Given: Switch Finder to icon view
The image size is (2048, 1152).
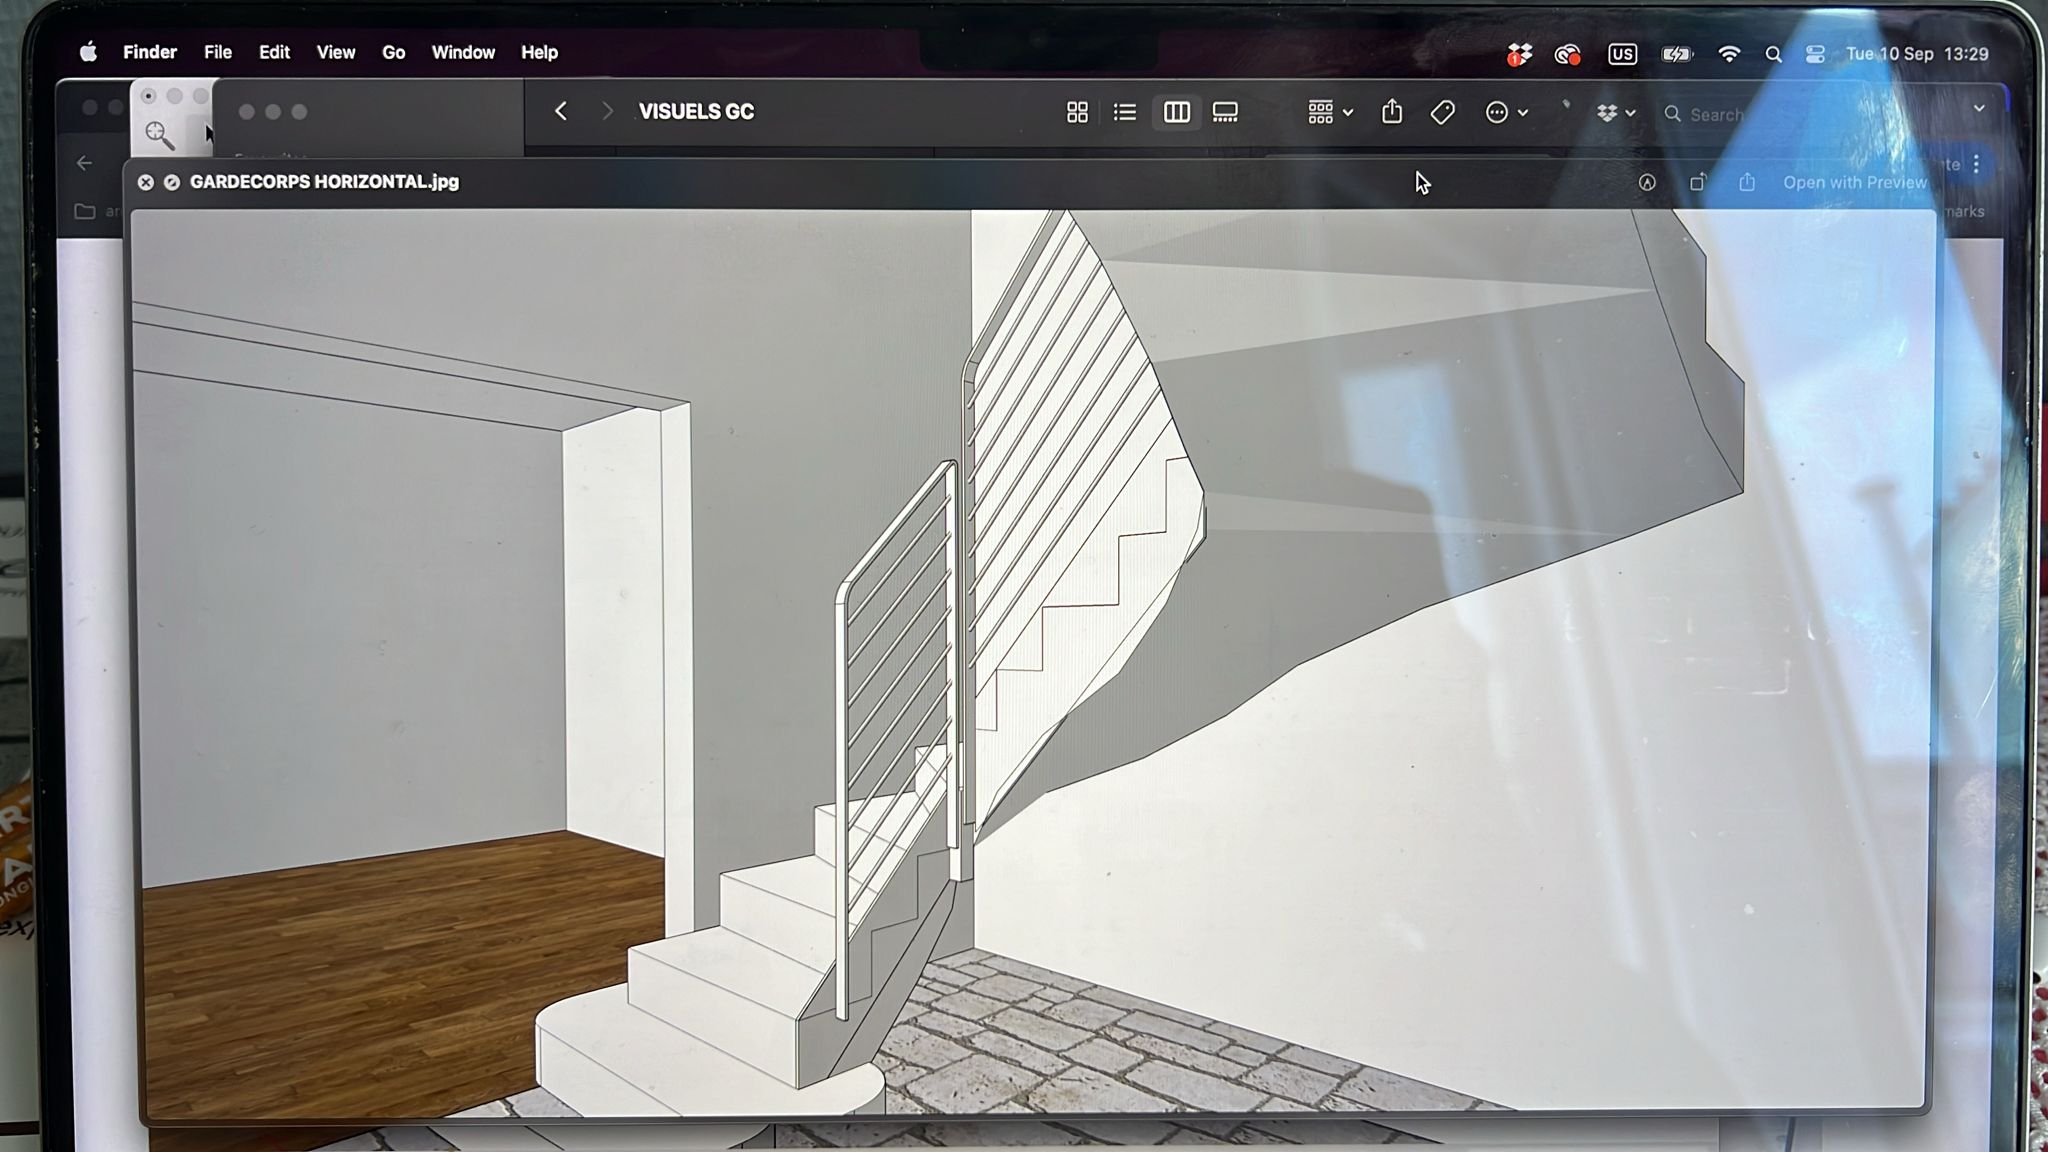Looking at the screenshot, I should coord(1077,112).
